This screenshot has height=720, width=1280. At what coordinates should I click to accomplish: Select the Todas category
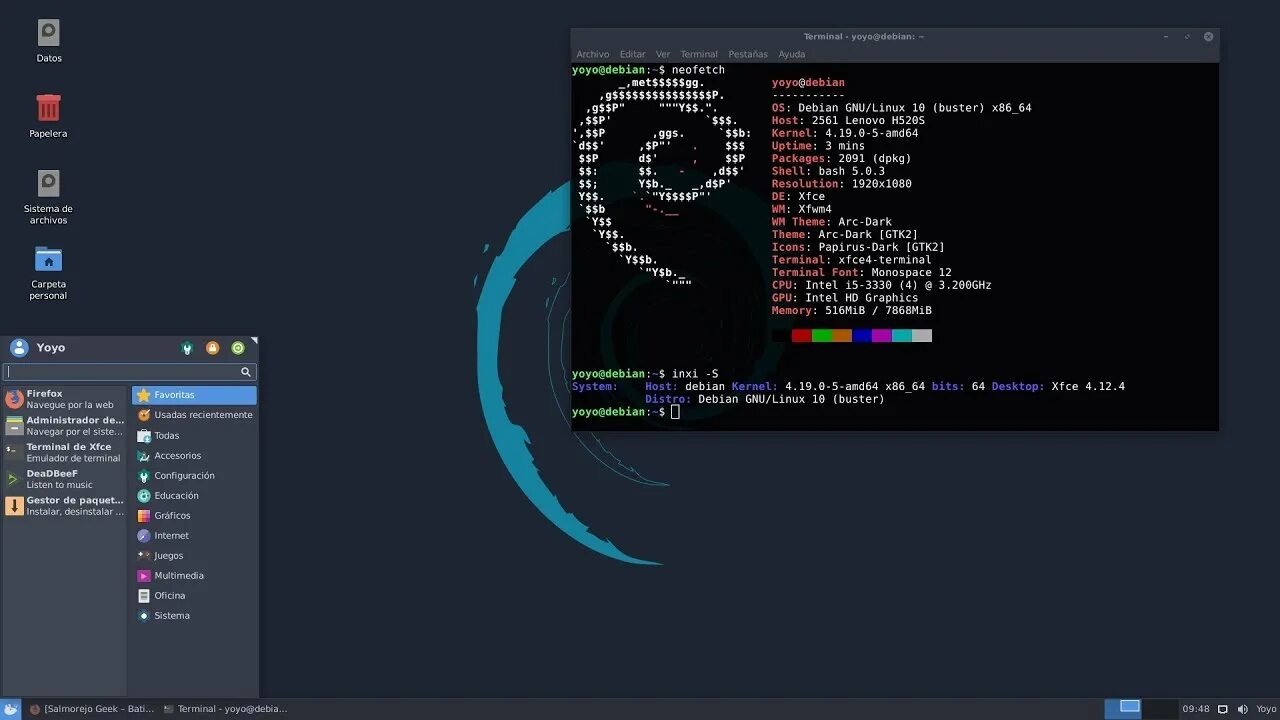click(194, 435)
